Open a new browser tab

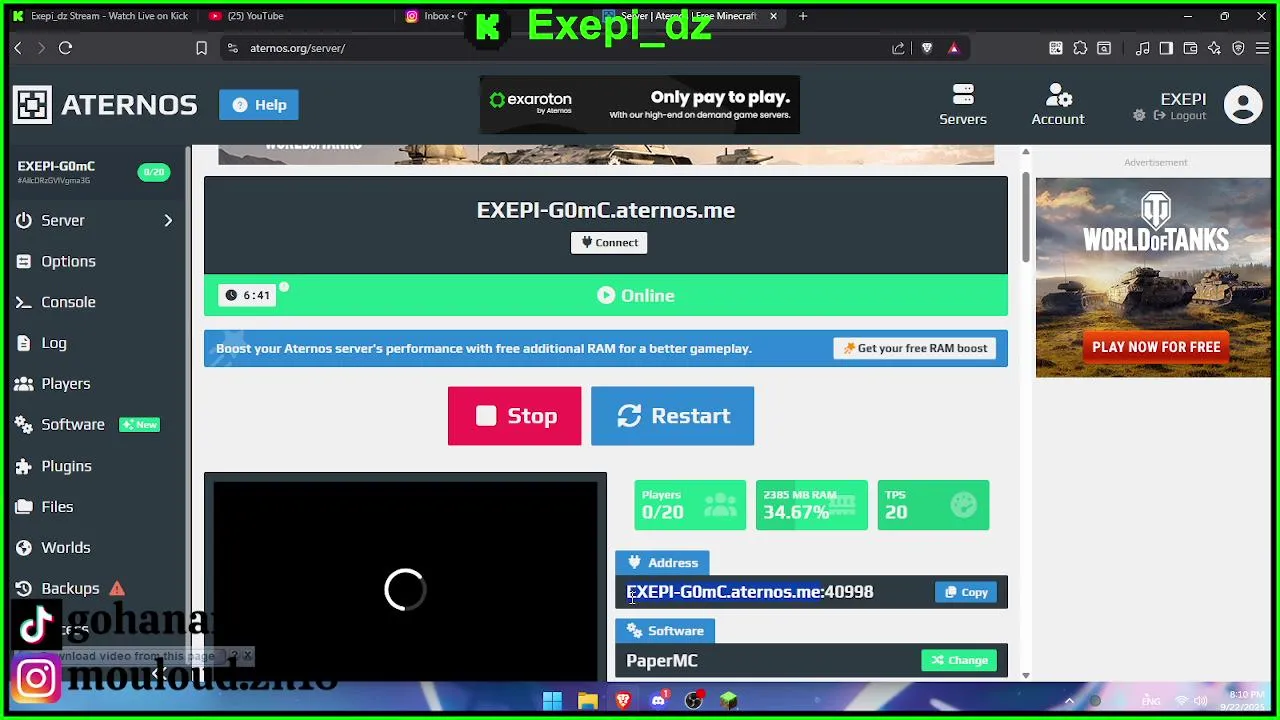pyautogui.click(x=803, y=16)
